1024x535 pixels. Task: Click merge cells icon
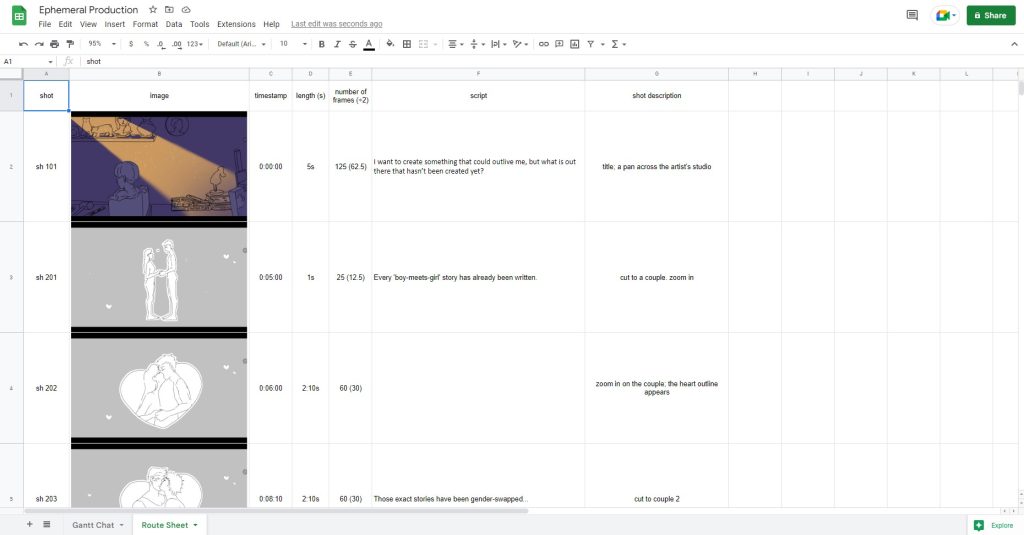(423, 44)
